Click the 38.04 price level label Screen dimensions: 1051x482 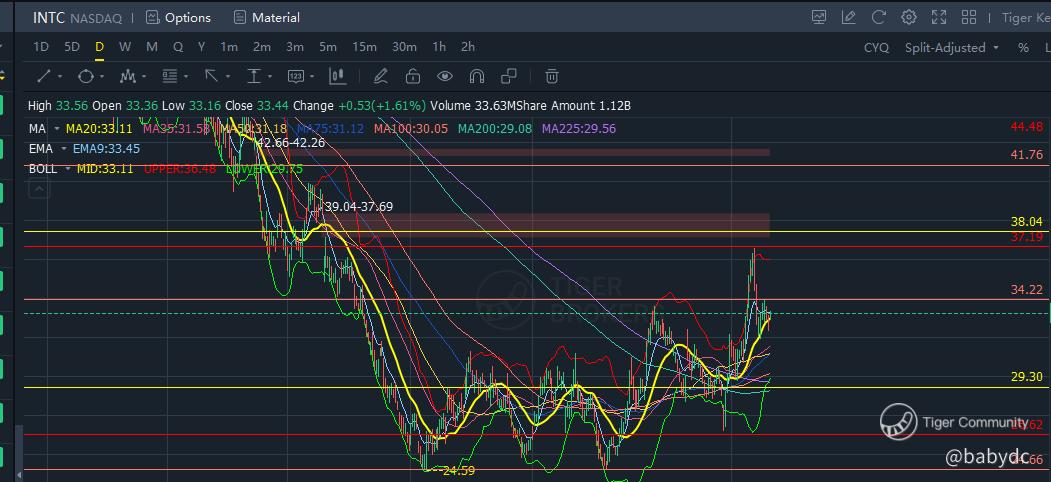click(x=1027, y=222)
